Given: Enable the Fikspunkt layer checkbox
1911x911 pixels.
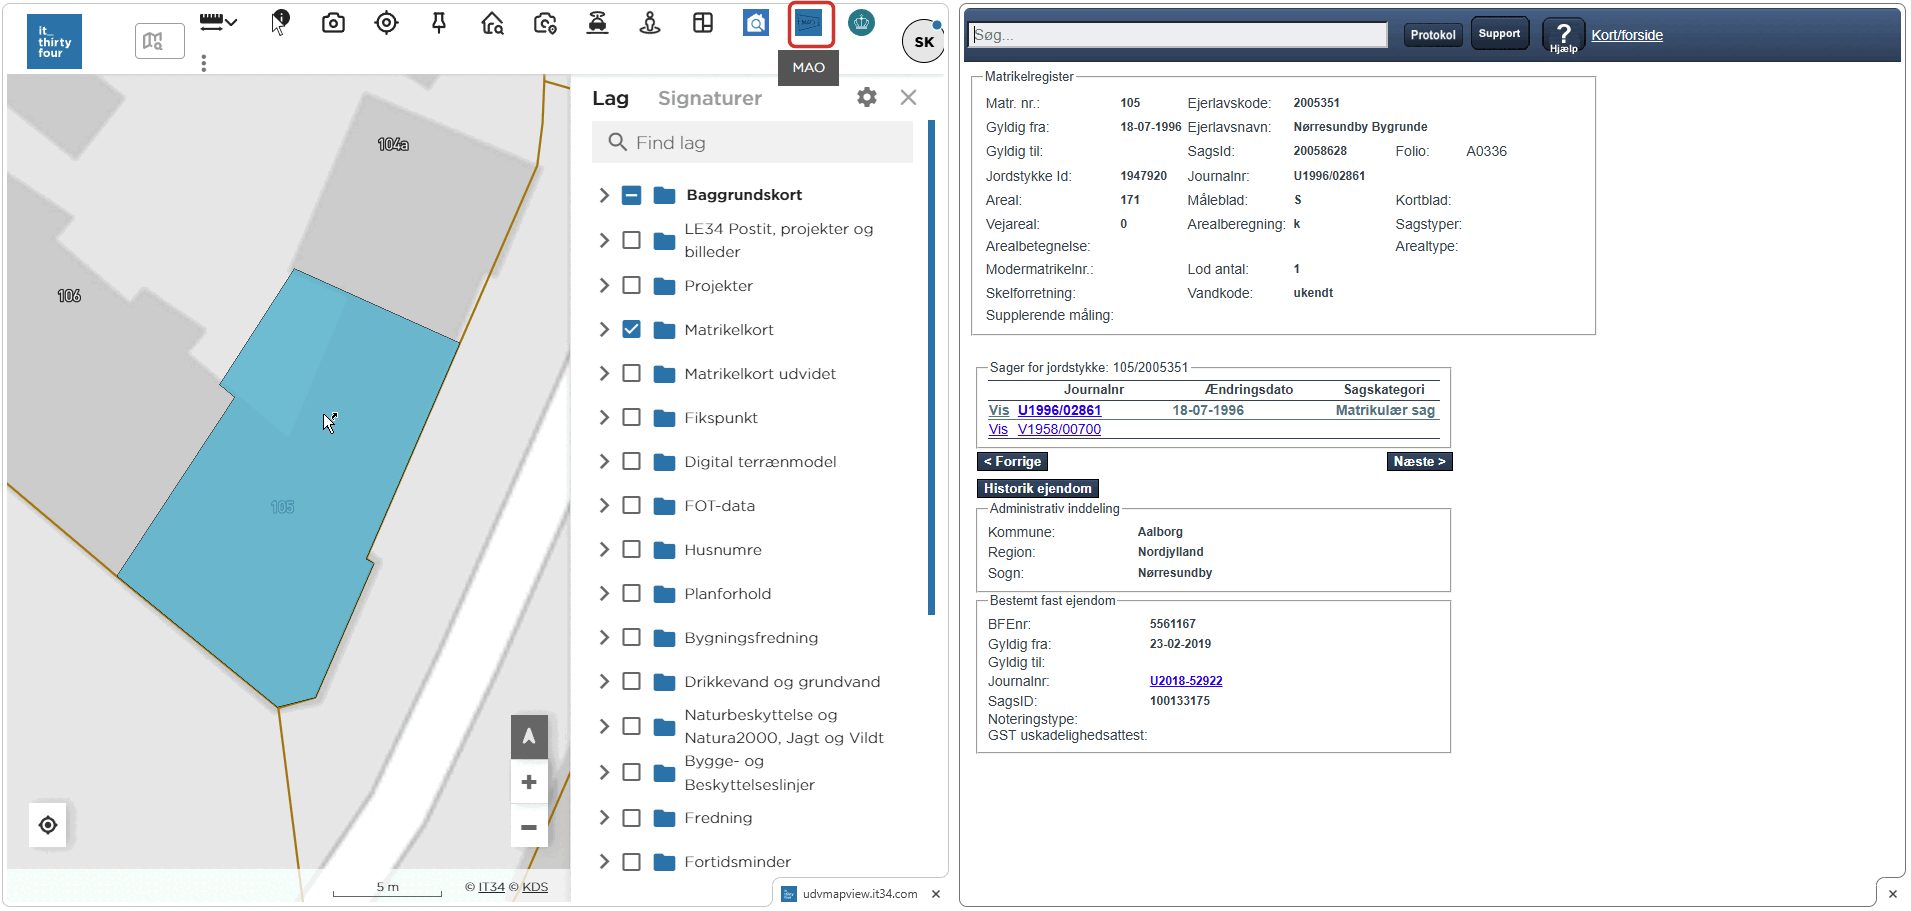Looking at the screenshot, I should coord(631,417).
